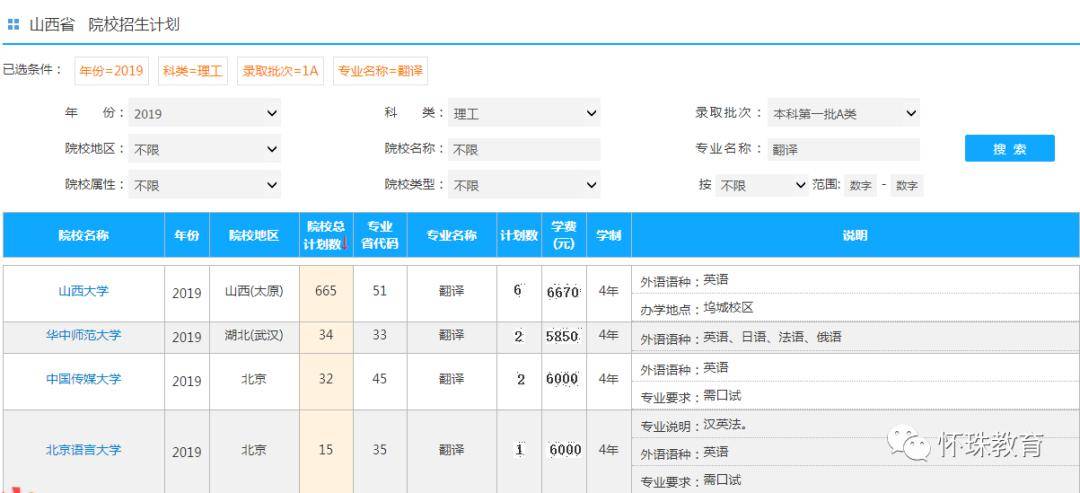Viewport: 1080px width, 493px height.
Task: Click the 院校名称 input field
Action: [x=524, y=149]
